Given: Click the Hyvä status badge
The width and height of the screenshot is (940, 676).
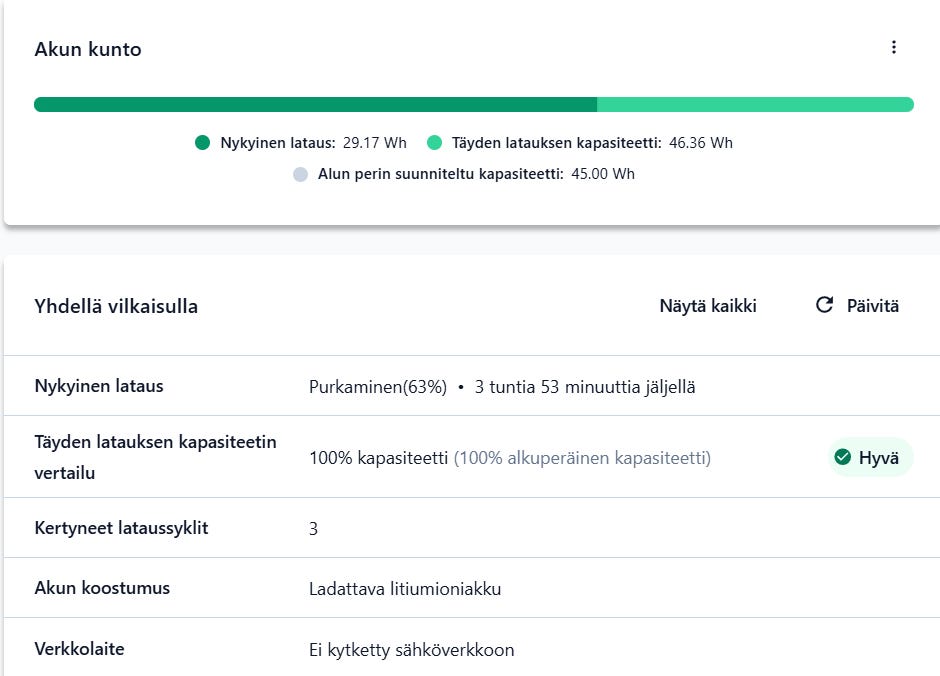Looking at the screenshot, I should [870, 458].
